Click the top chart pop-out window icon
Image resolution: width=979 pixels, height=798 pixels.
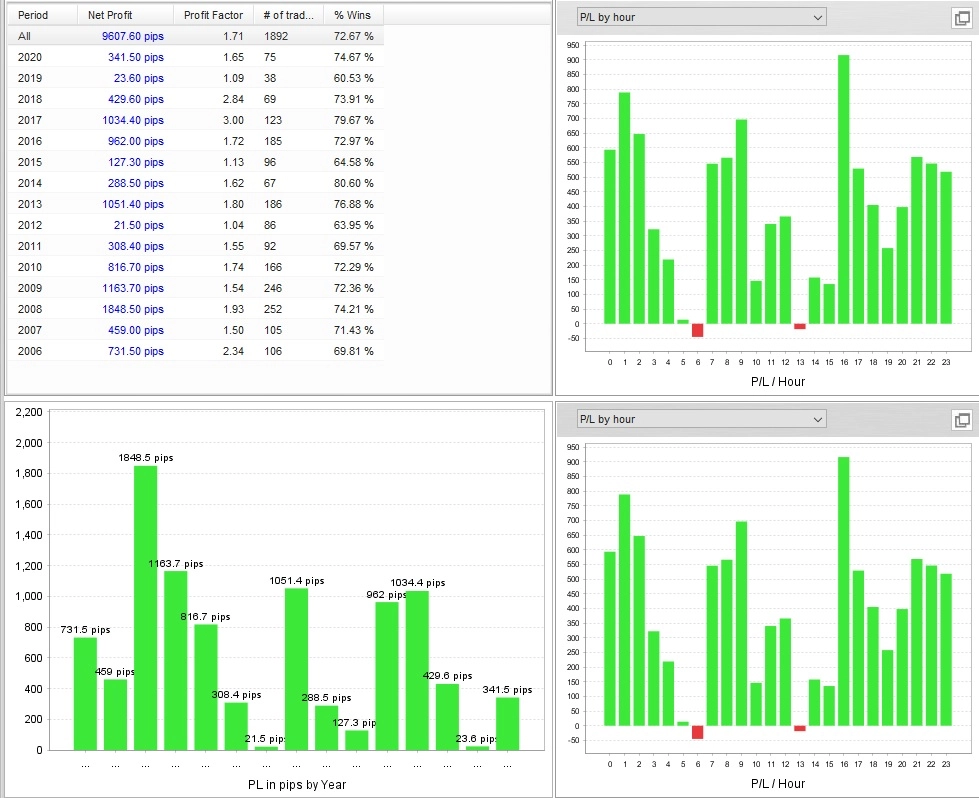[962, 17]
